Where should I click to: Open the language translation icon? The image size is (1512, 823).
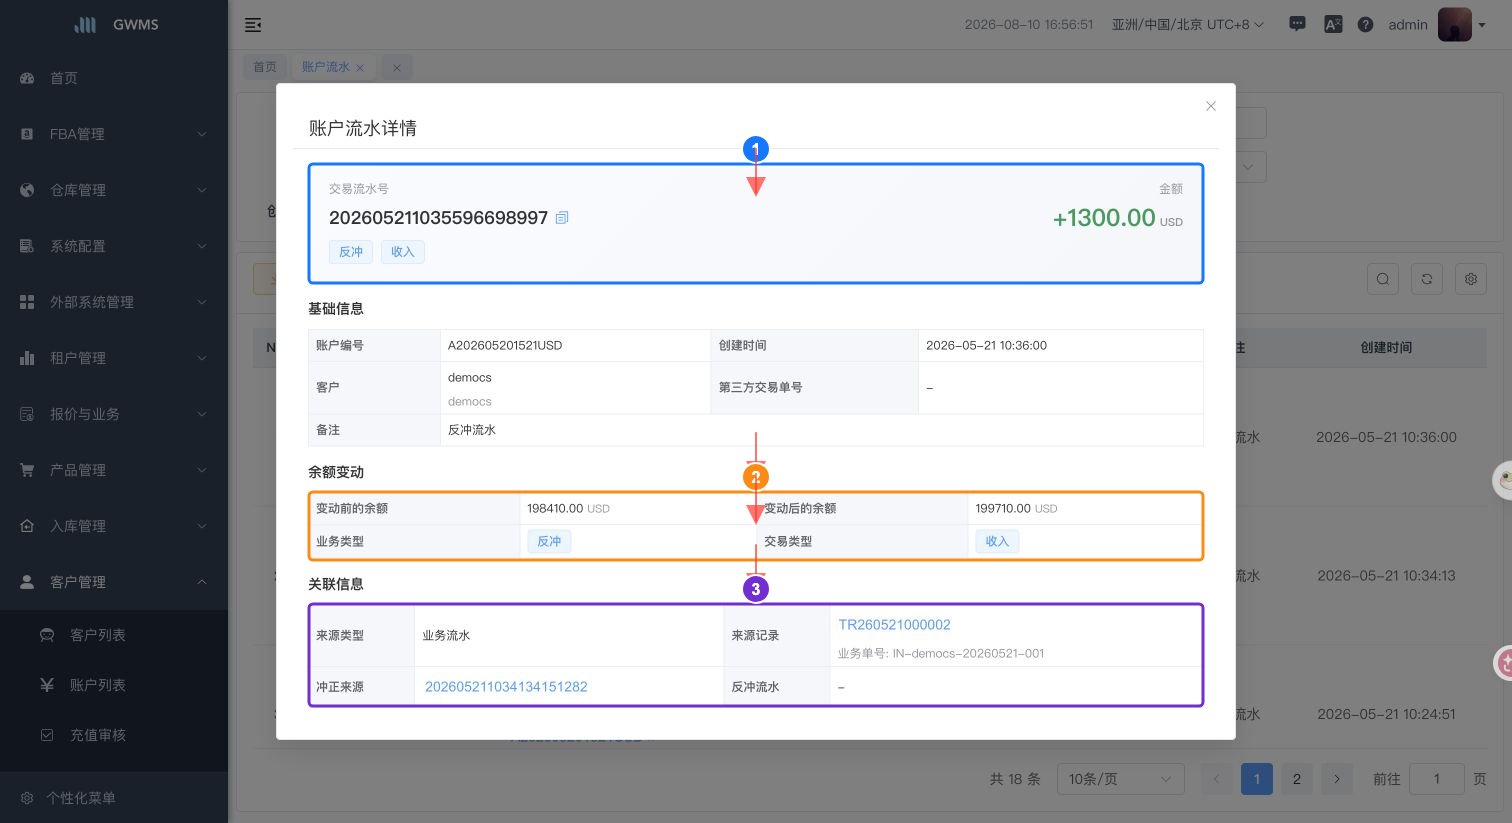tap(1333, 24)
